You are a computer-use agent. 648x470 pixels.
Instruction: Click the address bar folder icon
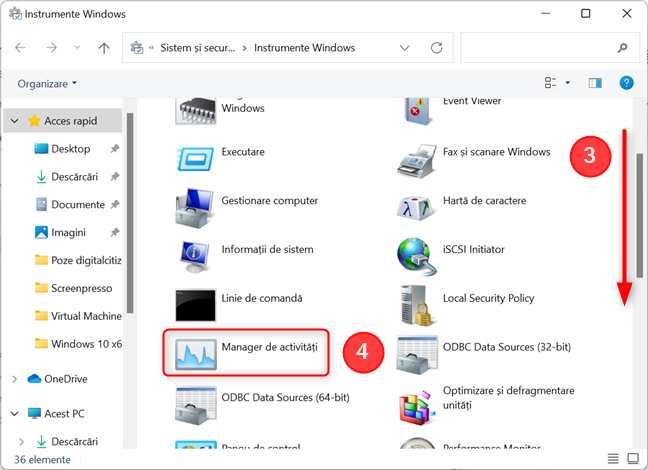136,48
